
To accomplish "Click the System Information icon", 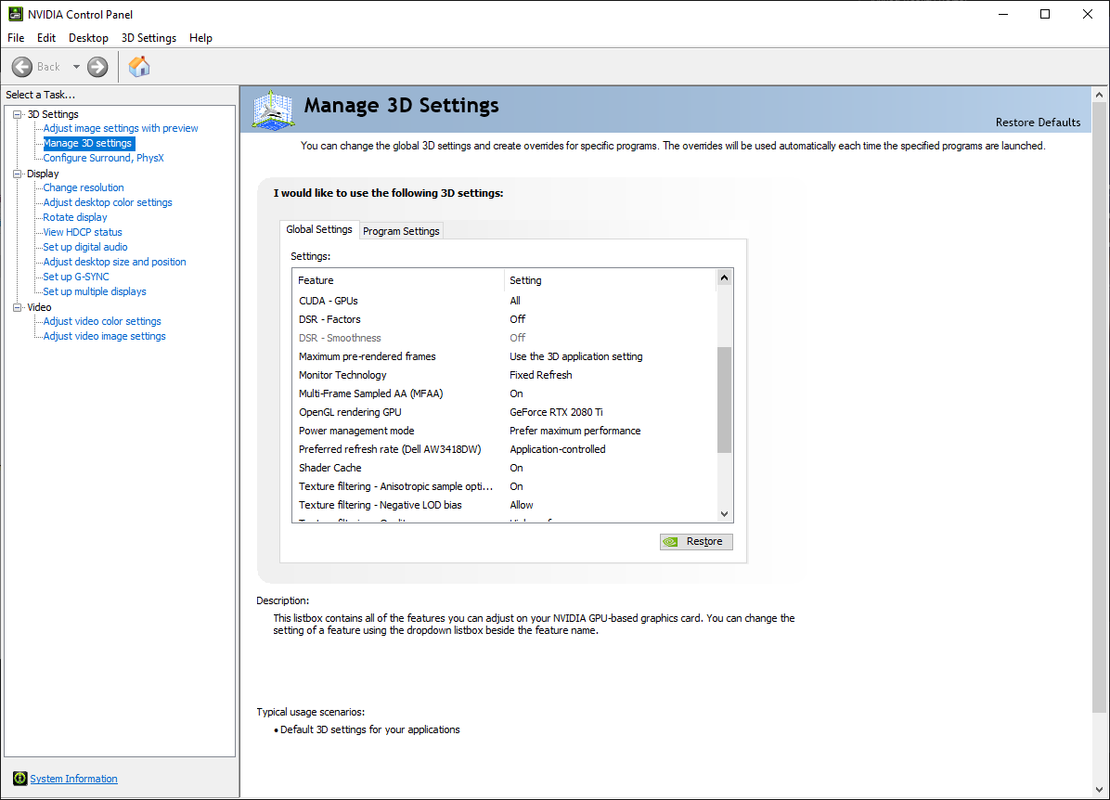I will [20, 779].
